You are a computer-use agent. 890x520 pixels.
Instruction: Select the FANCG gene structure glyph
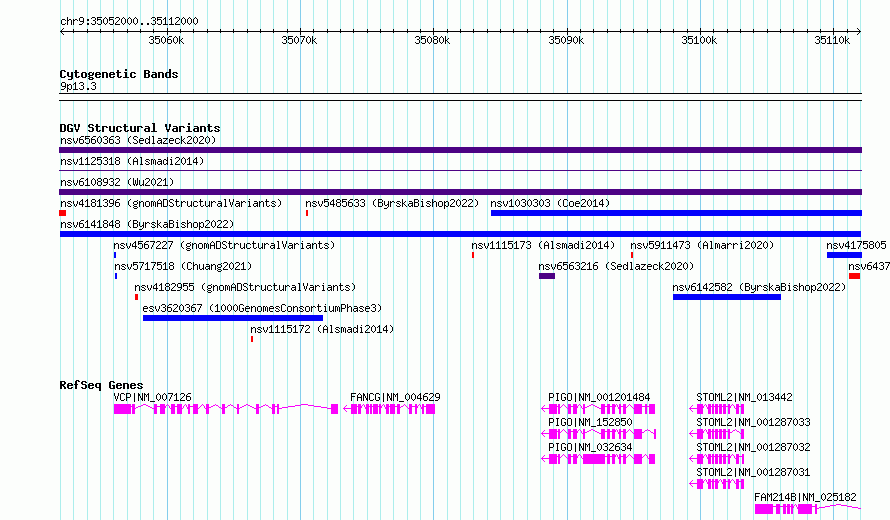pos(389,409)
